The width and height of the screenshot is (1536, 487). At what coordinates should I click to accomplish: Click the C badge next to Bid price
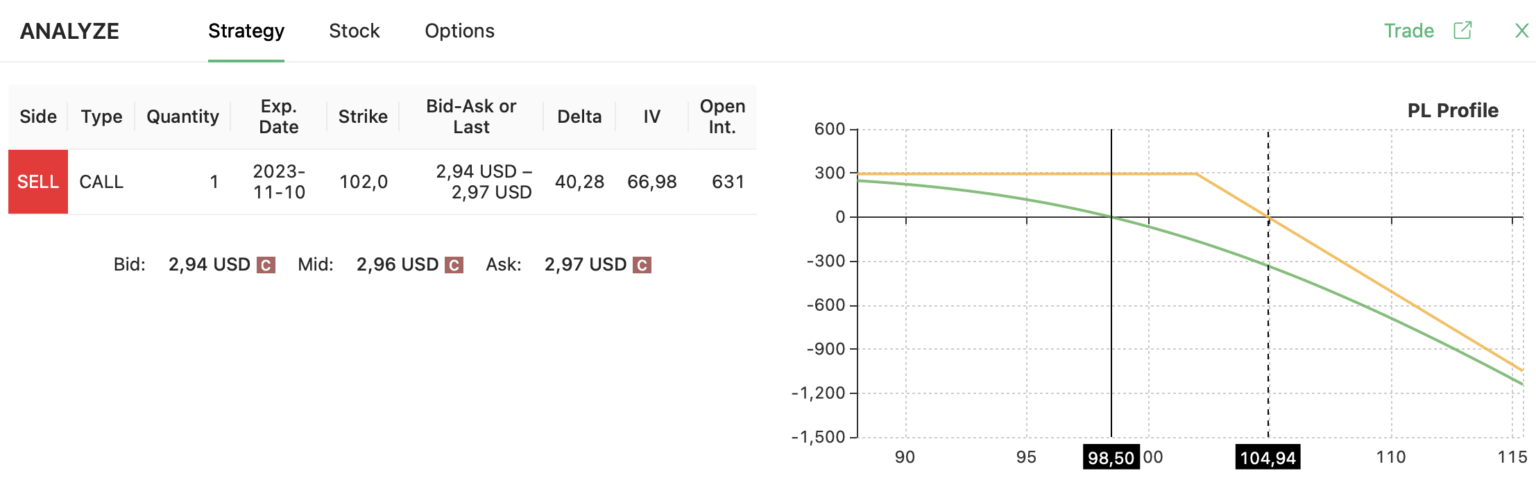point(266,265)
